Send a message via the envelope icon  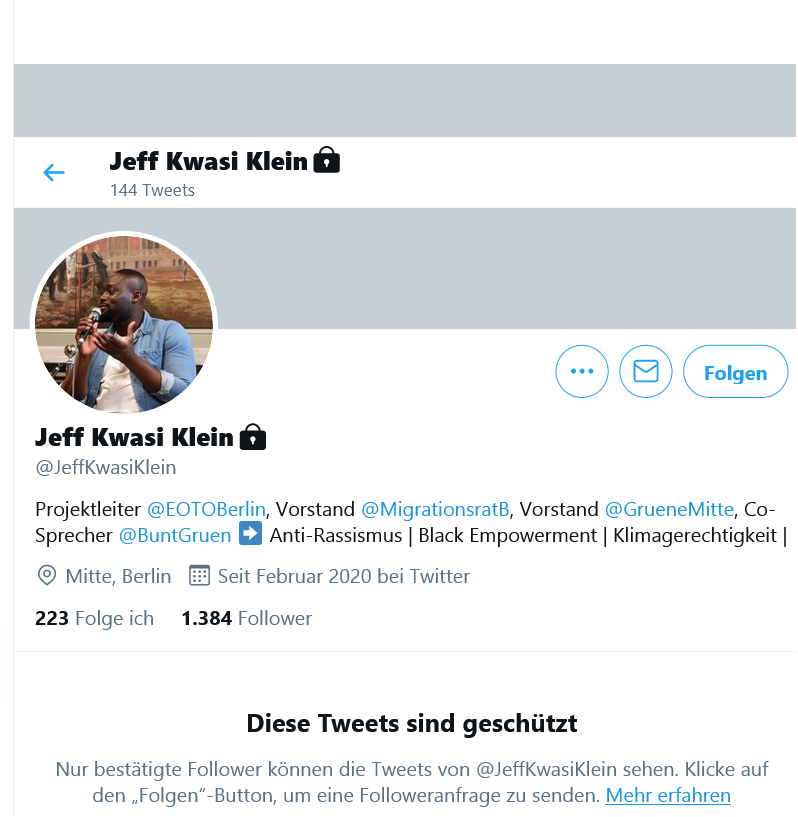(x=645, y=372)
